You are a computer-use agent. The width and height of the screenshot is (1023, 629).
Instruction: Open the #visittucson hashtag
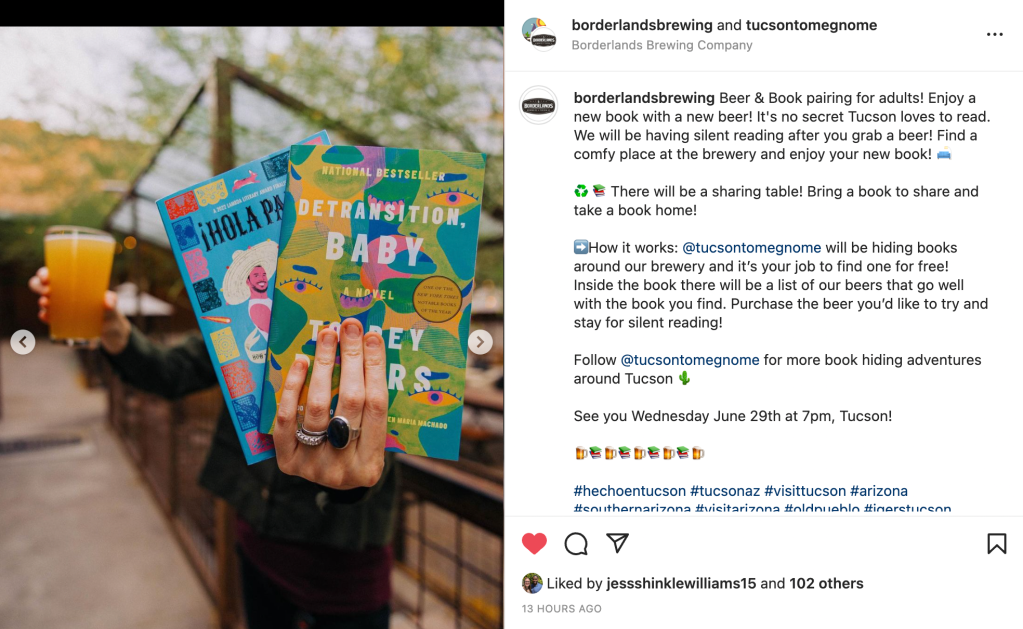[x=805, y=491]
